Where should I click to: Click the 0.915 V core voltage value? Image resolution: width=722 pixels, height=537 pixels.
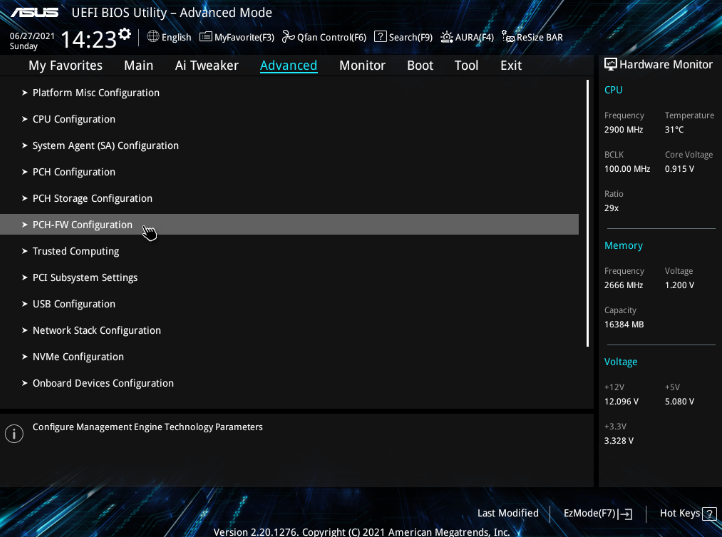coord(679,169)
